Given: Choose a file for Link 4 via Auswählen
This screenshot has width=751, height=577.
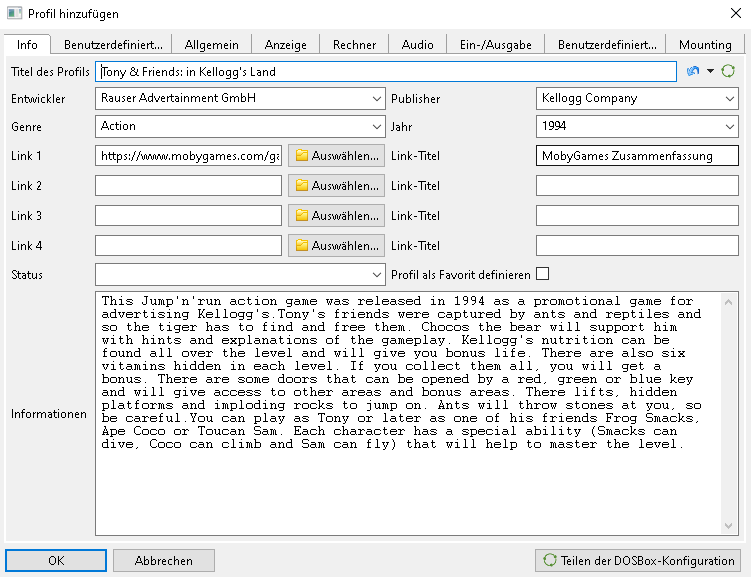Looking at the screenshot, I should 336,246.
